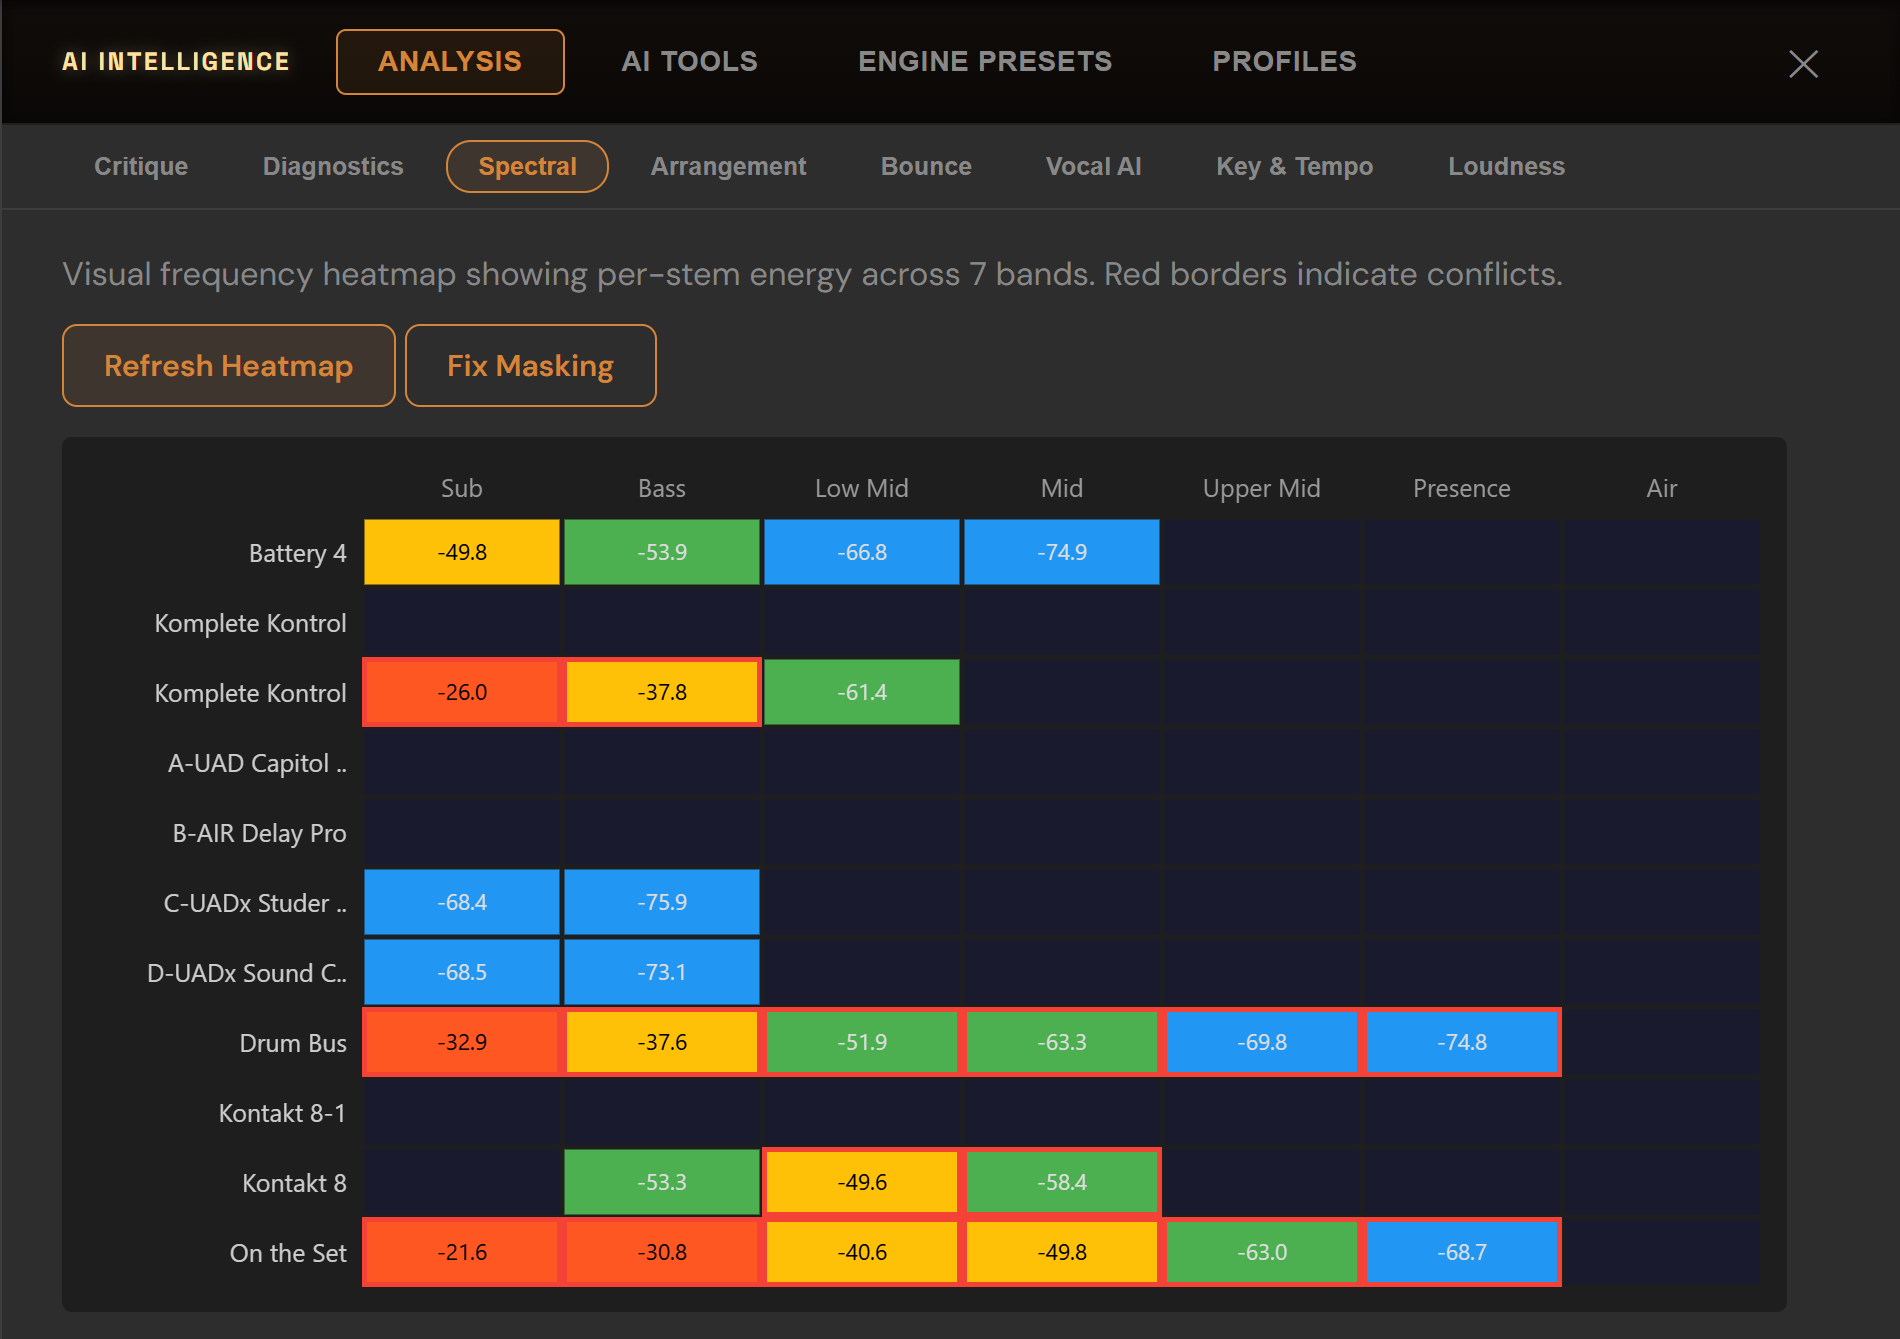Click D-UADx Sound Bass cell -73.1

pyautogui.click(x=662, y=972)
